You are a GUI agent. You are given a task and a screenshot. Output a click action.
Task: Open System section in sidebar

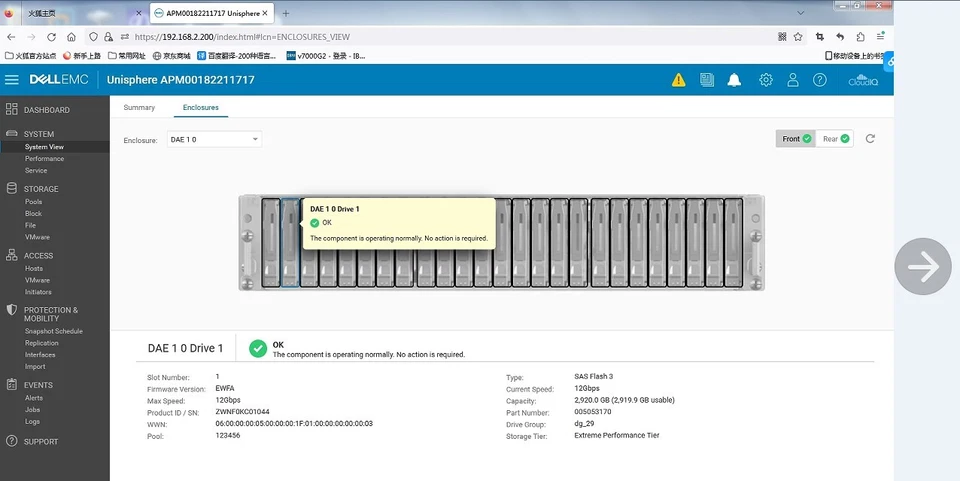pos(39,134)
